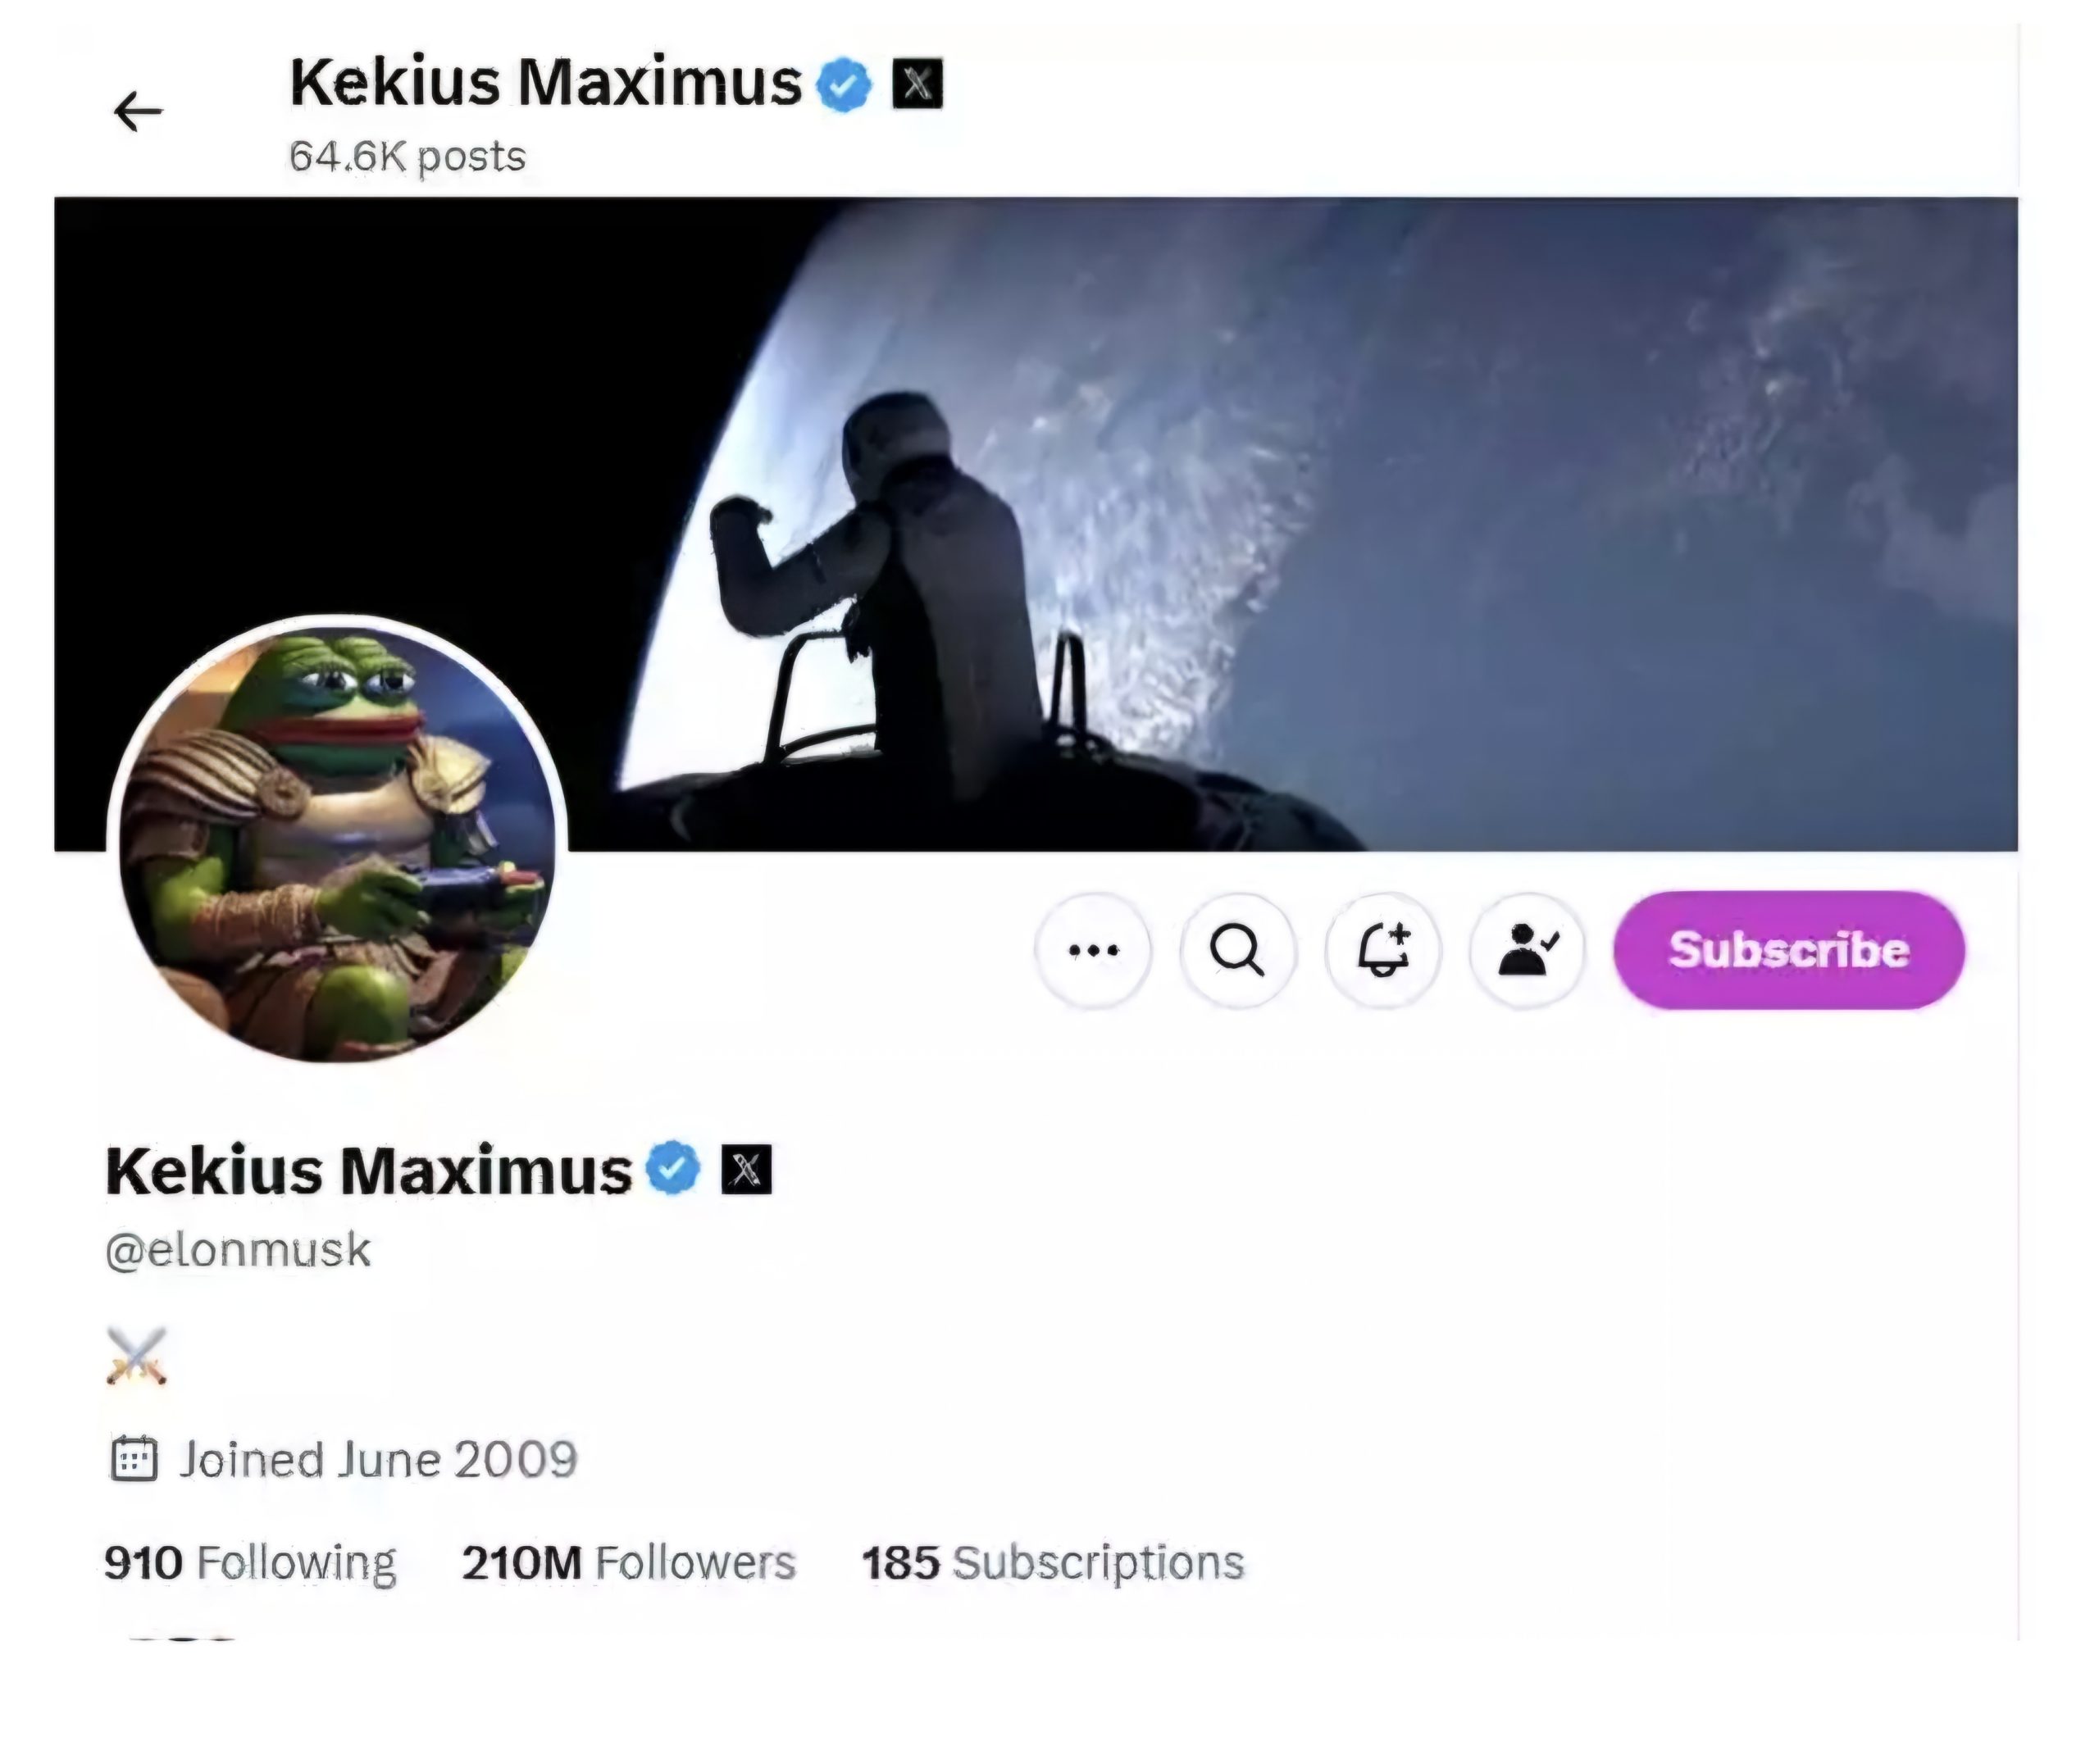
Task: Open the 210M Followers list
Action: coord(628,1563)
